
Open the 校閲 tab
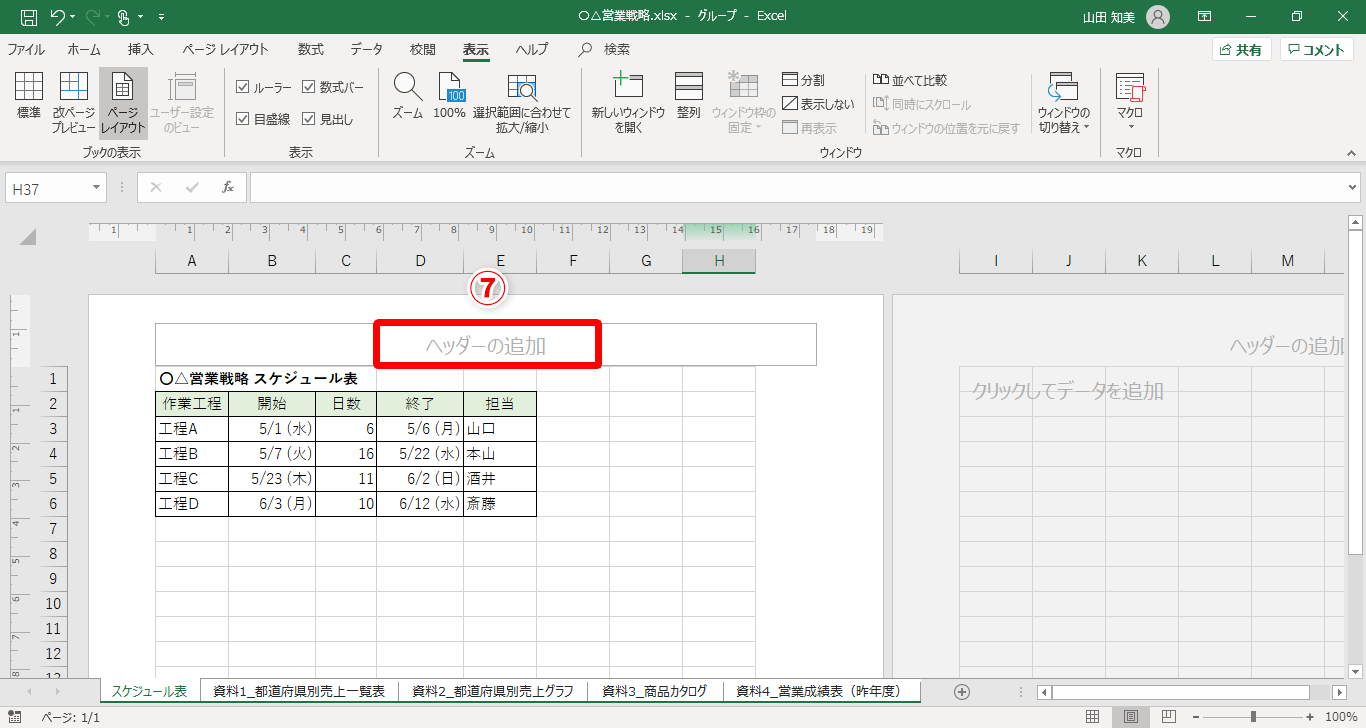[423, 49]
